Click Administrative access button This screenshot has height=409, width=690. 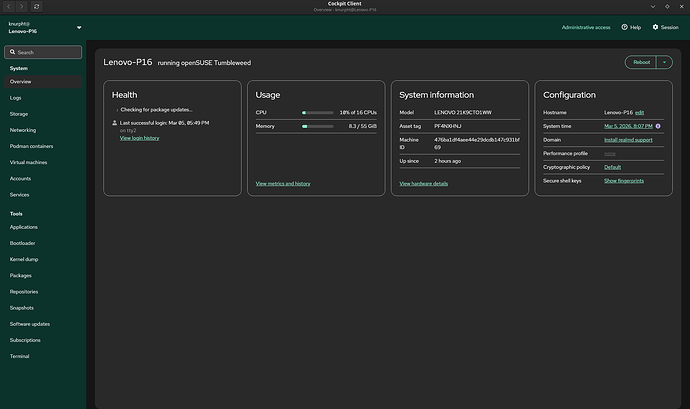point(586,27)
